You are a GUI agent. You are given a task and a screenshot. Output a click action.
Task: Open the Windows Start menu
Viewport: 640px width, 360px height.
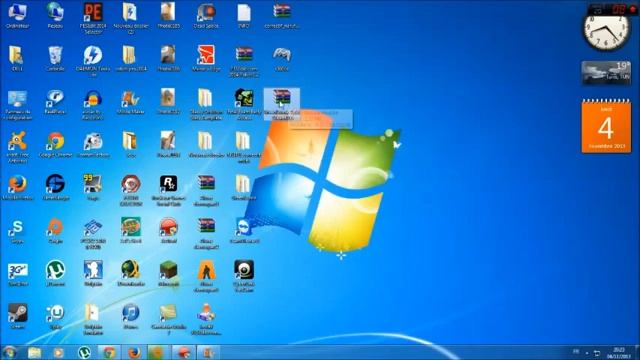tap(9, 352)
